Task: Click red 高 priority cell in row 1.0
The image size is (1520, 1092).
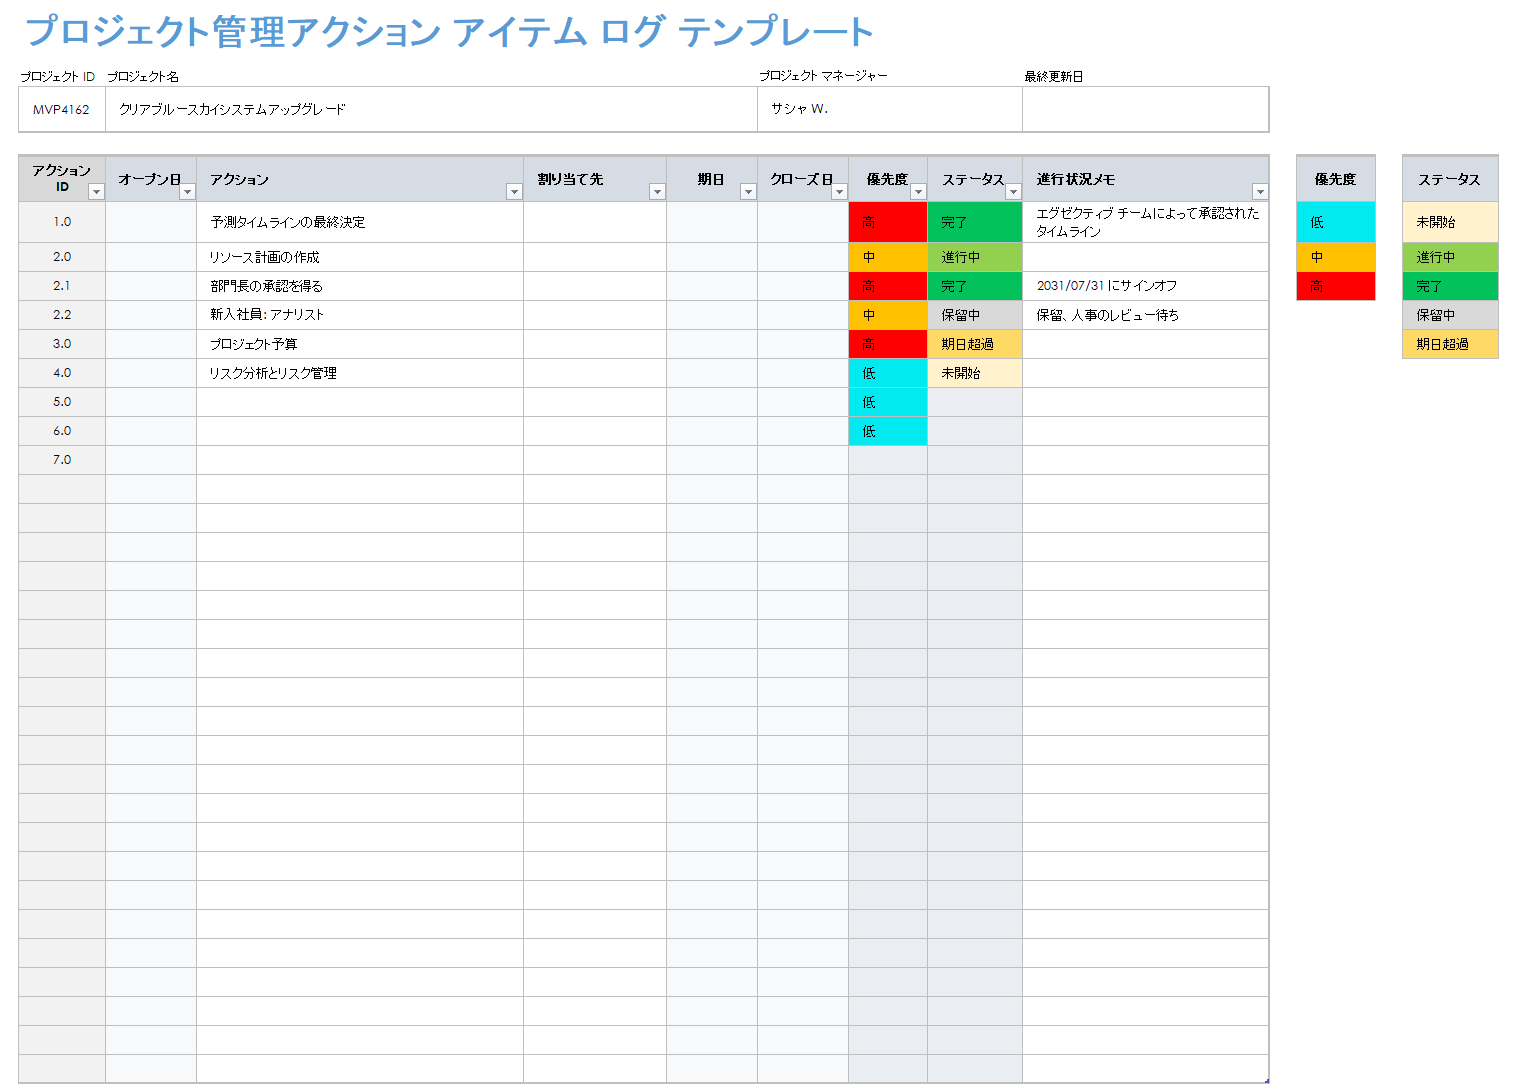Action: 888,222
